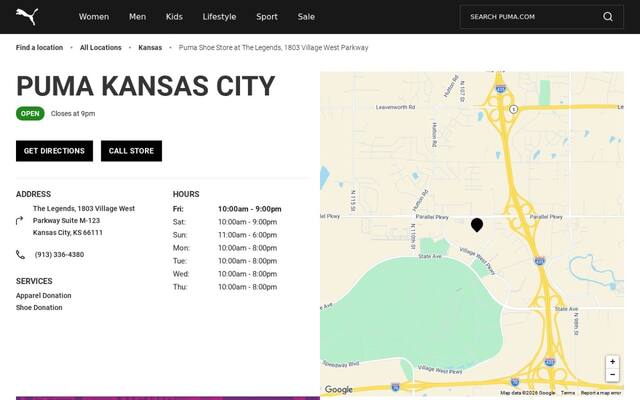This screenshot has width=640, height=400.
Task: Click the Shoe Donation service text
Action: pos(39,308)
